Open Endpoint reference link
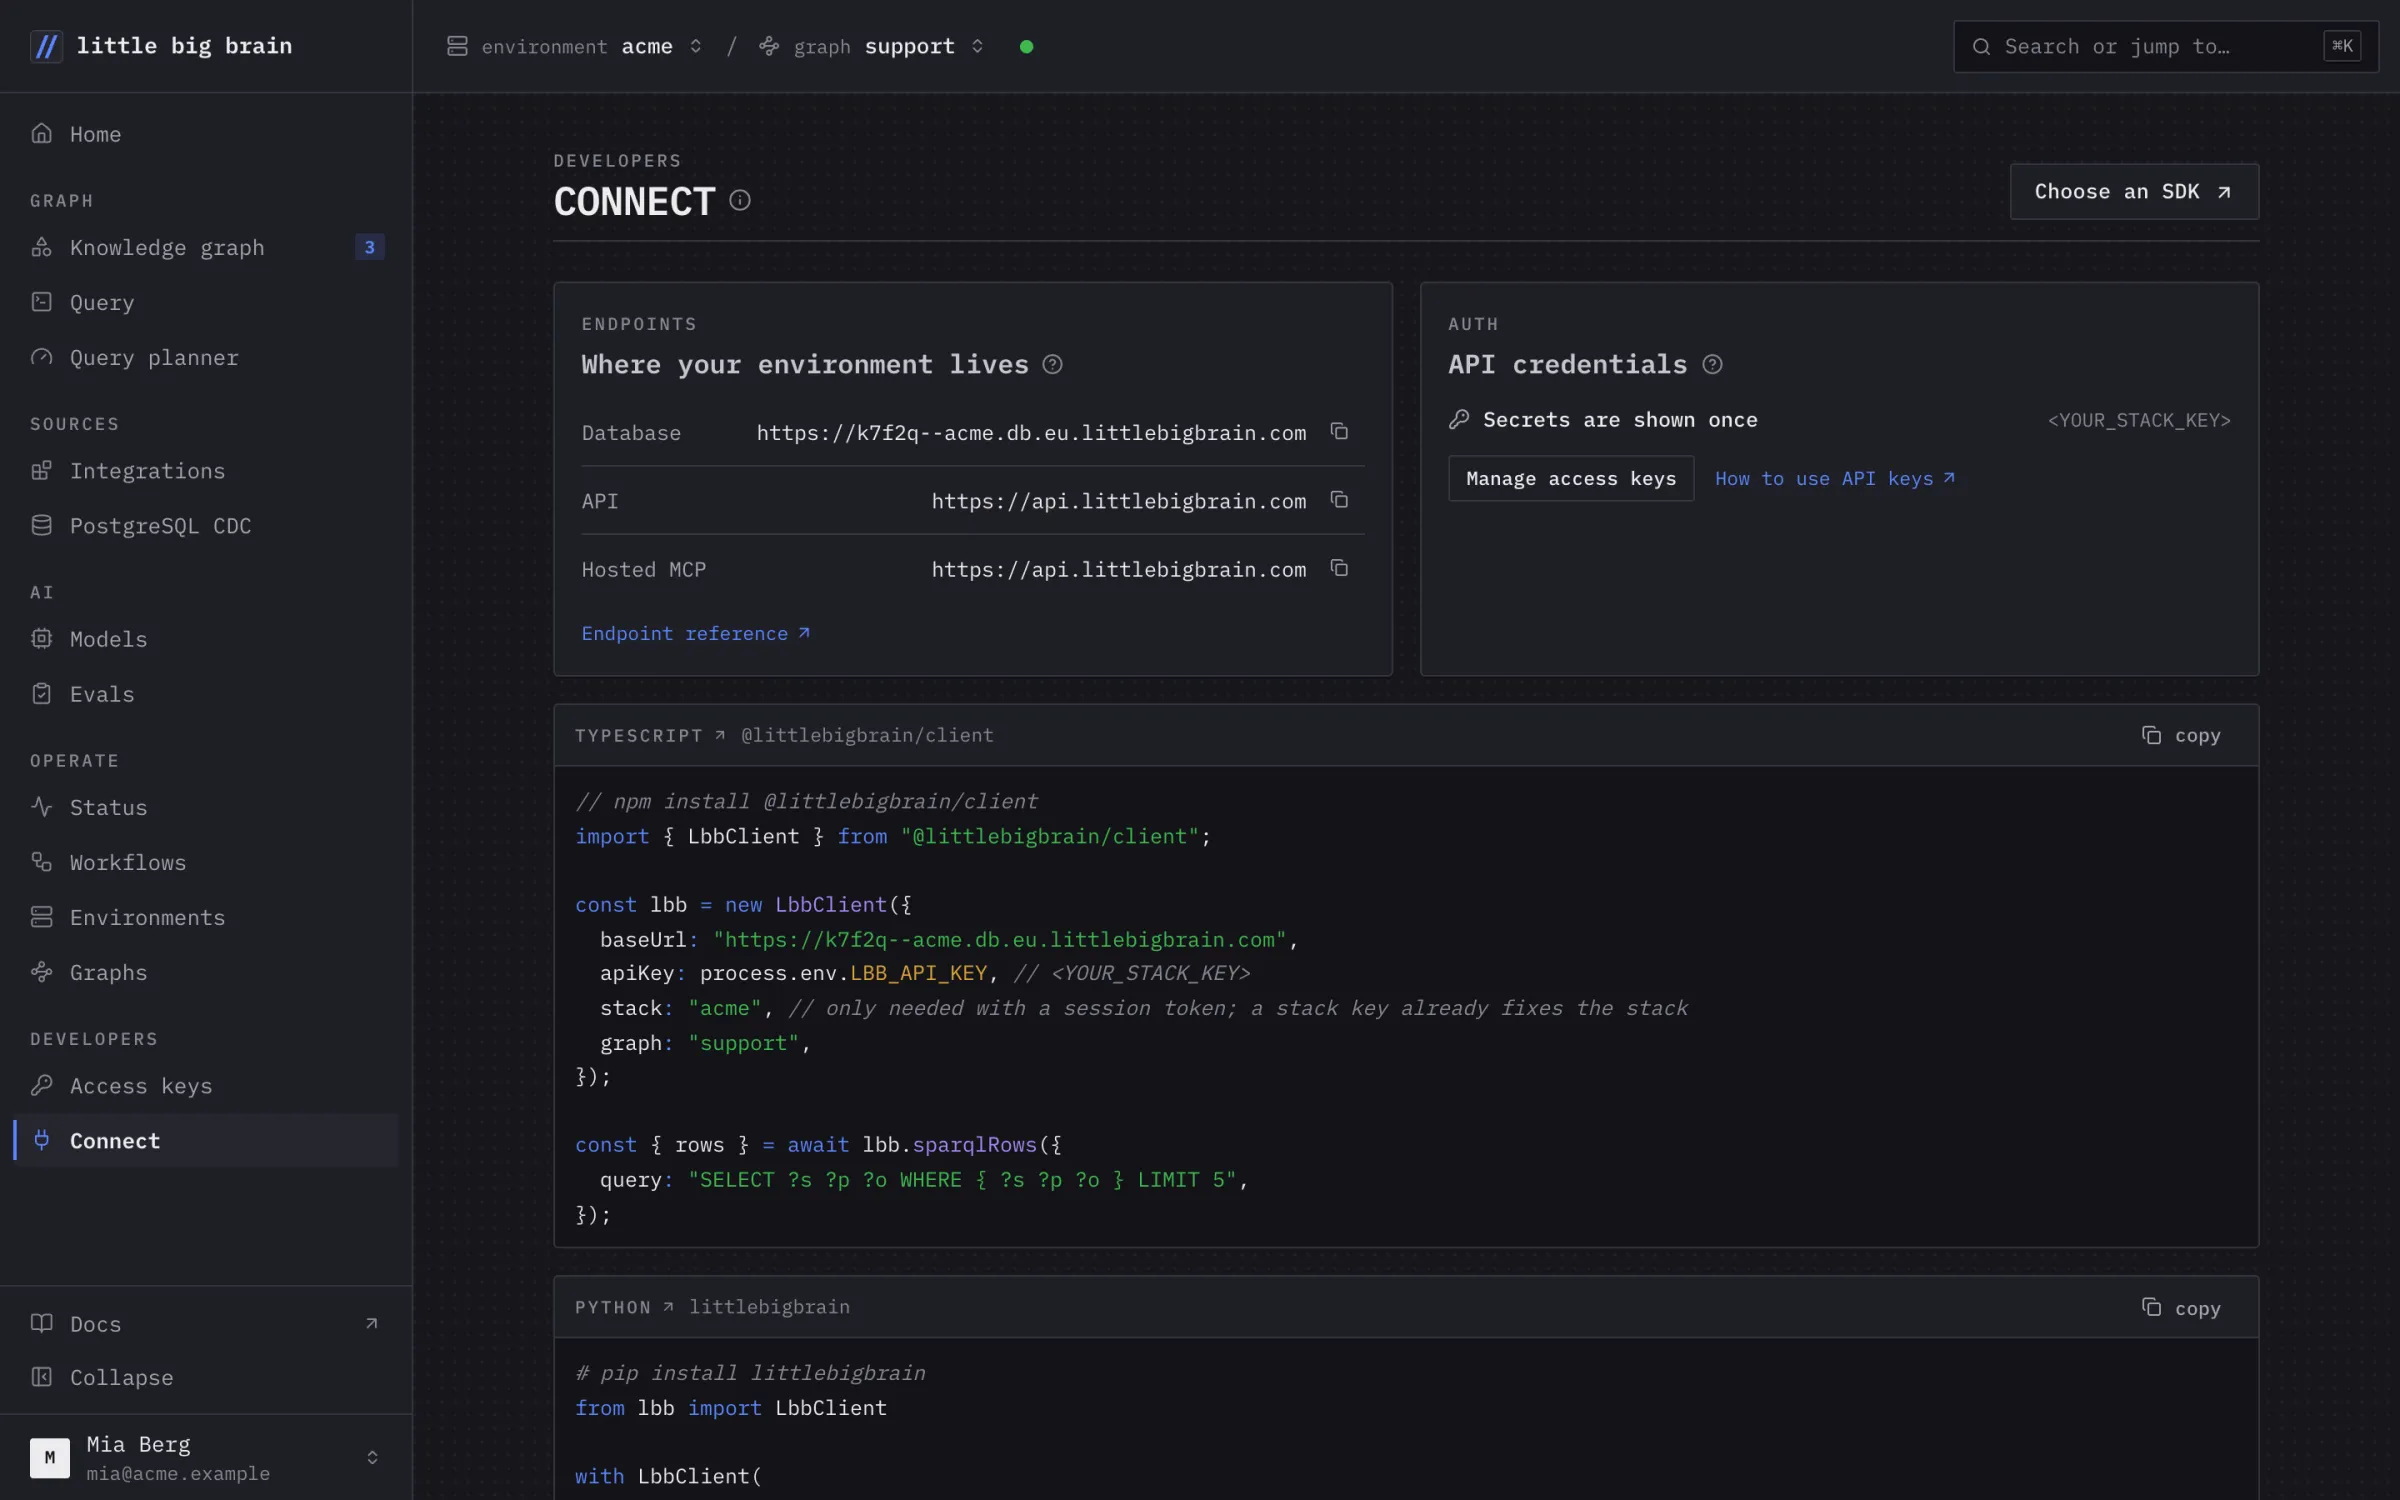The image size is (2400, 1500). click(x=696, y=633)
